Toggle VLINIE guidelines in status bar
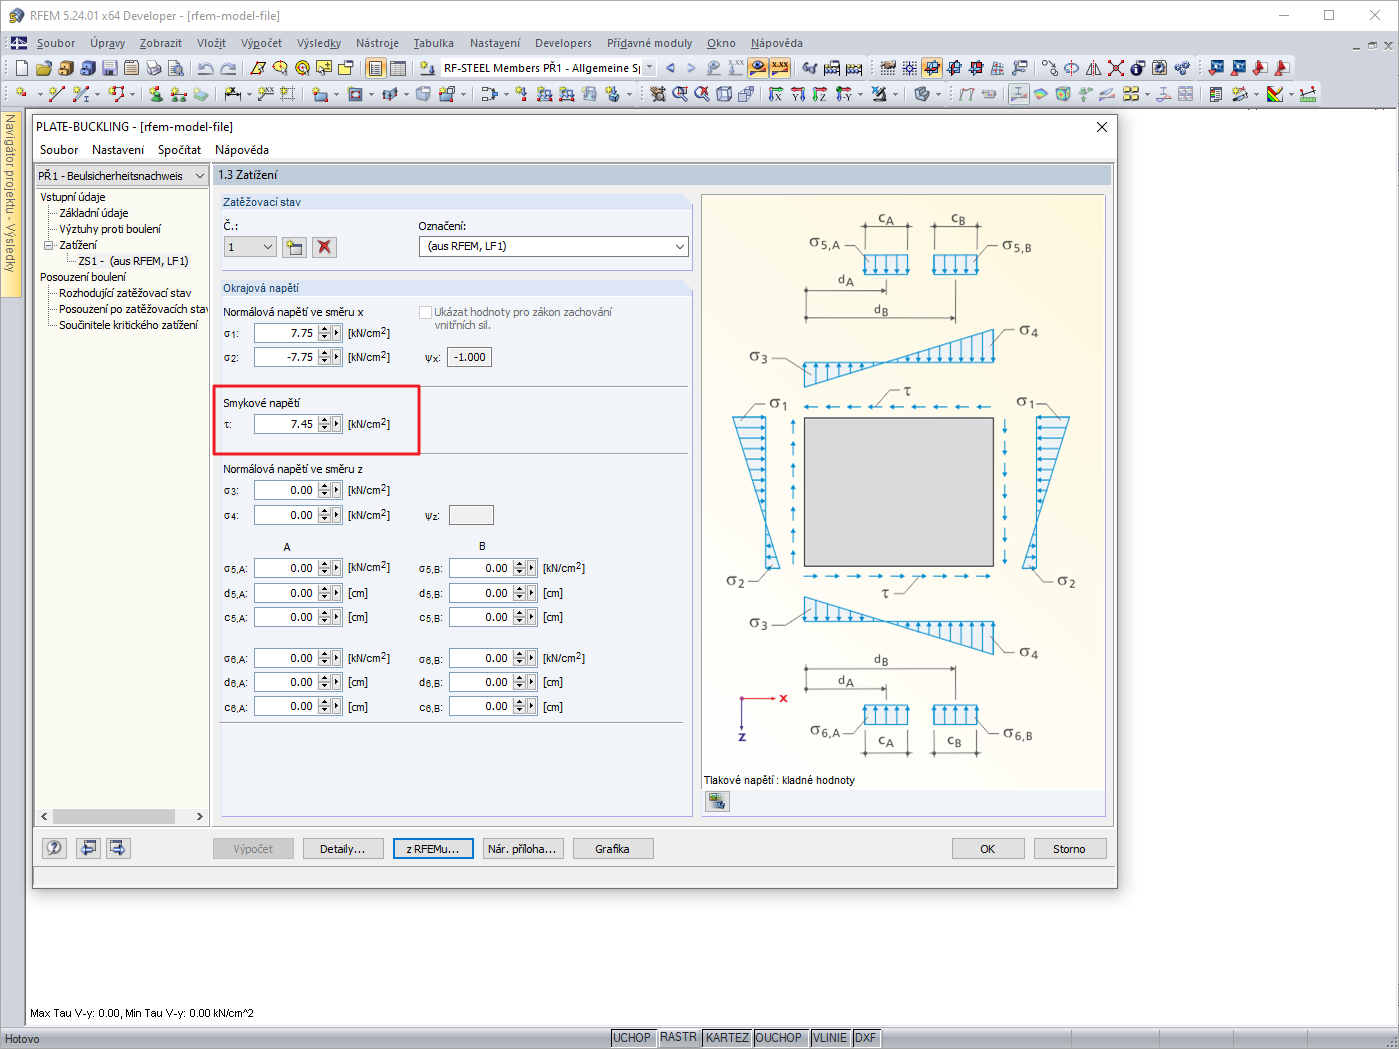Image resolution: width=1399 pixels, height=1049 pixels. tap(830, 1038)
